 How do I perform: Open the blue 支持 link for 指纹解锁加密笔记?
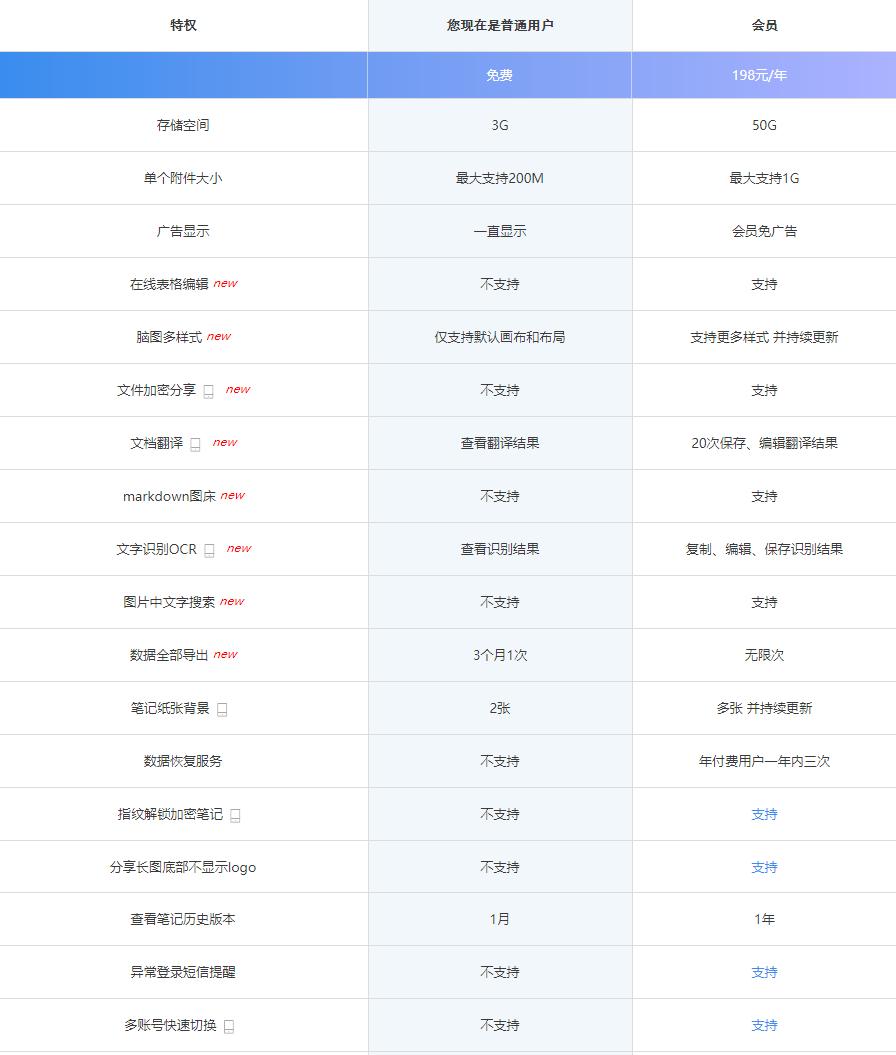point(763,814)
